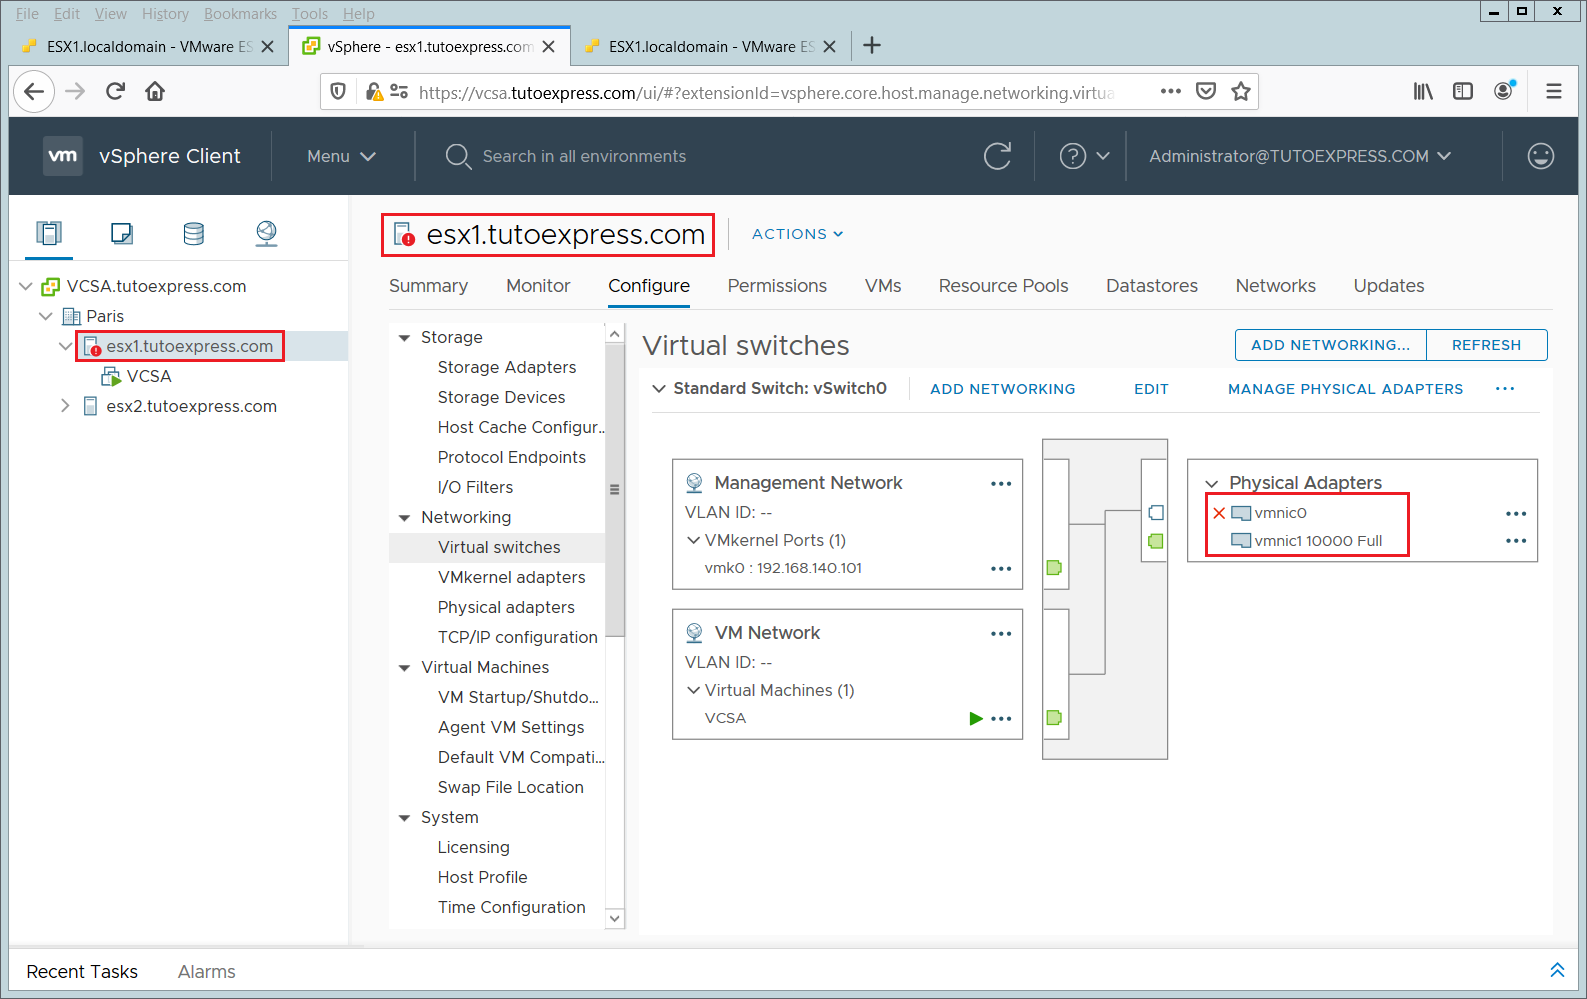1587x999 pixels.
Task: Switch to the Datastores tab
Action: coord(1152,286)
